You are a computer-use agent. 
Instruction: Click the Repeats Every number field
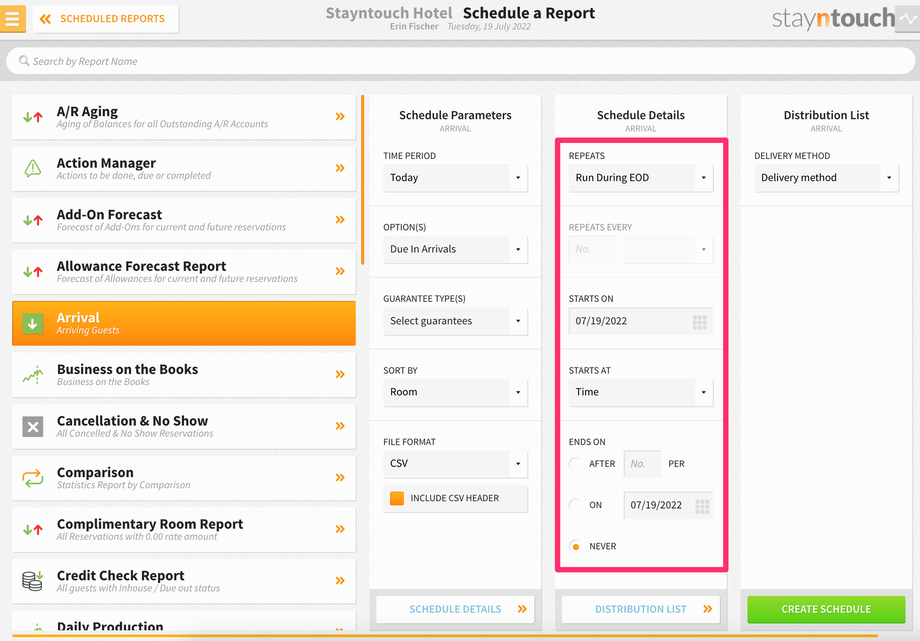[593, 249]
